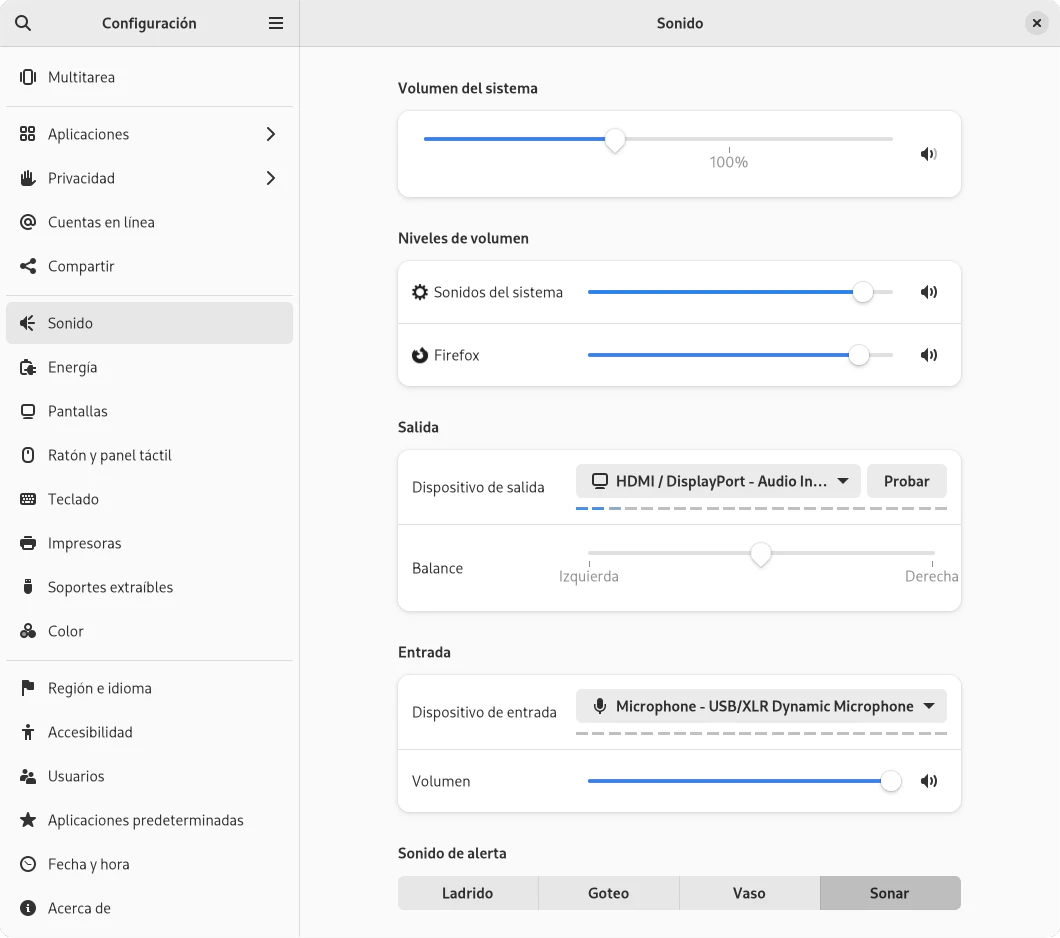Open the input device Microphone dropdown
The height and width of the screenshot is (938, 1060).
pos(761,706)
